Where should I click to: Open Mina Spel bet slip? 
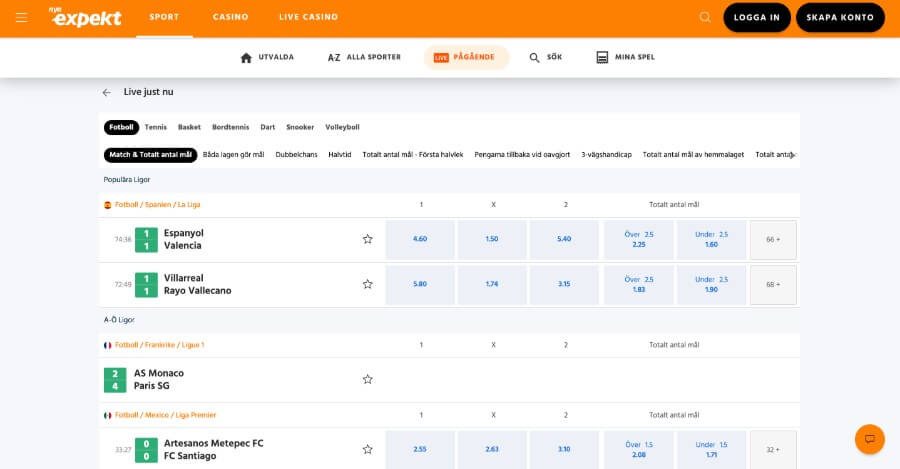tap(626, 57)
